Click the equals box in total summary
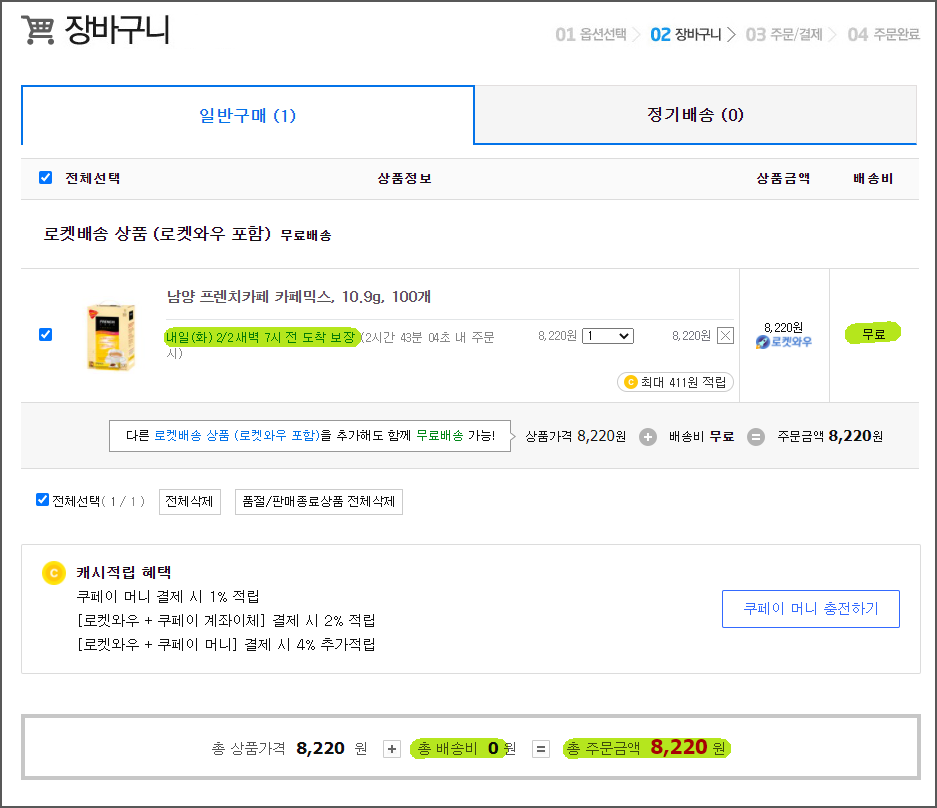Screen dimensions: 937x808 coord(541,749)
